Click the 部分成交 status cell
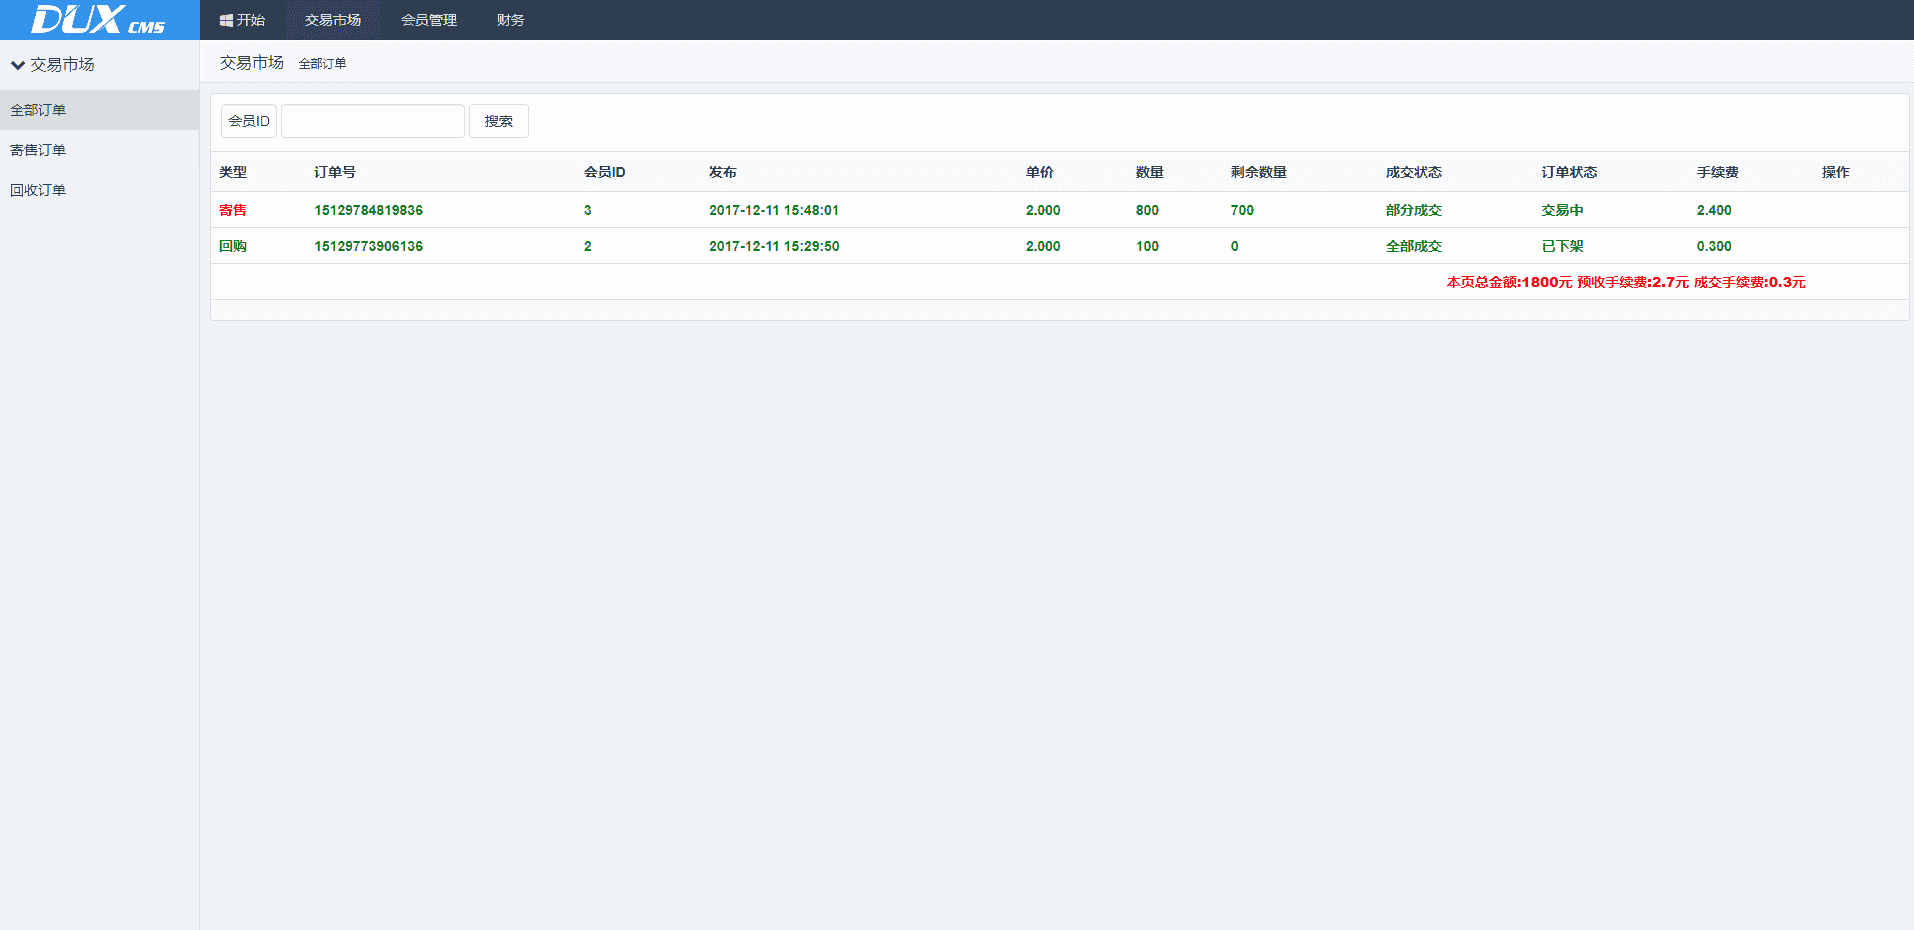This screenshot has height=930, width=1914. click(x=1414, y=210)
